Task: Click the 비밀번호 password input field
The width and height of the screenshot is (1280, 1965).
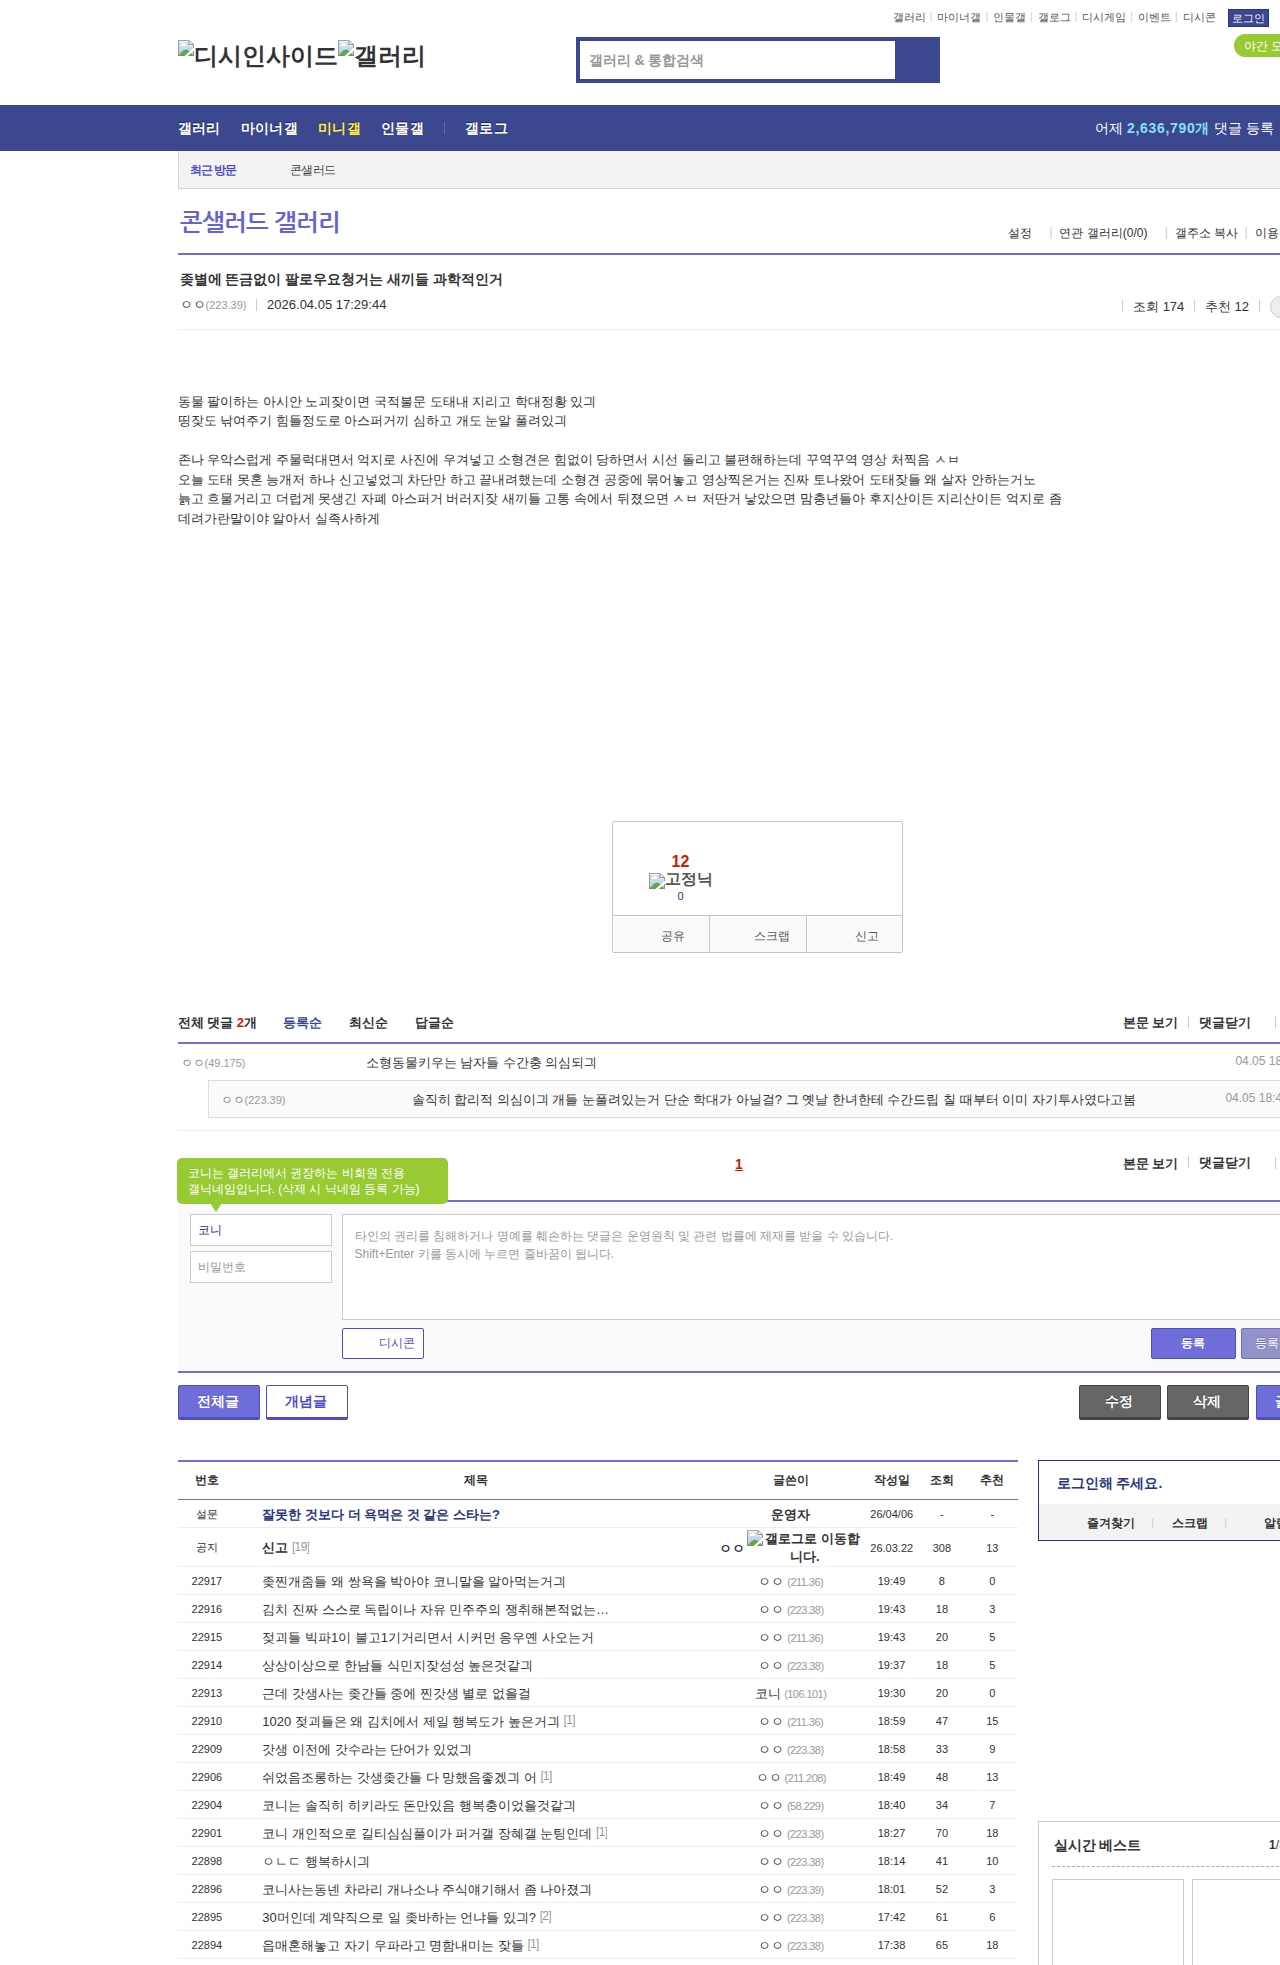Action: click(261, 1267)
